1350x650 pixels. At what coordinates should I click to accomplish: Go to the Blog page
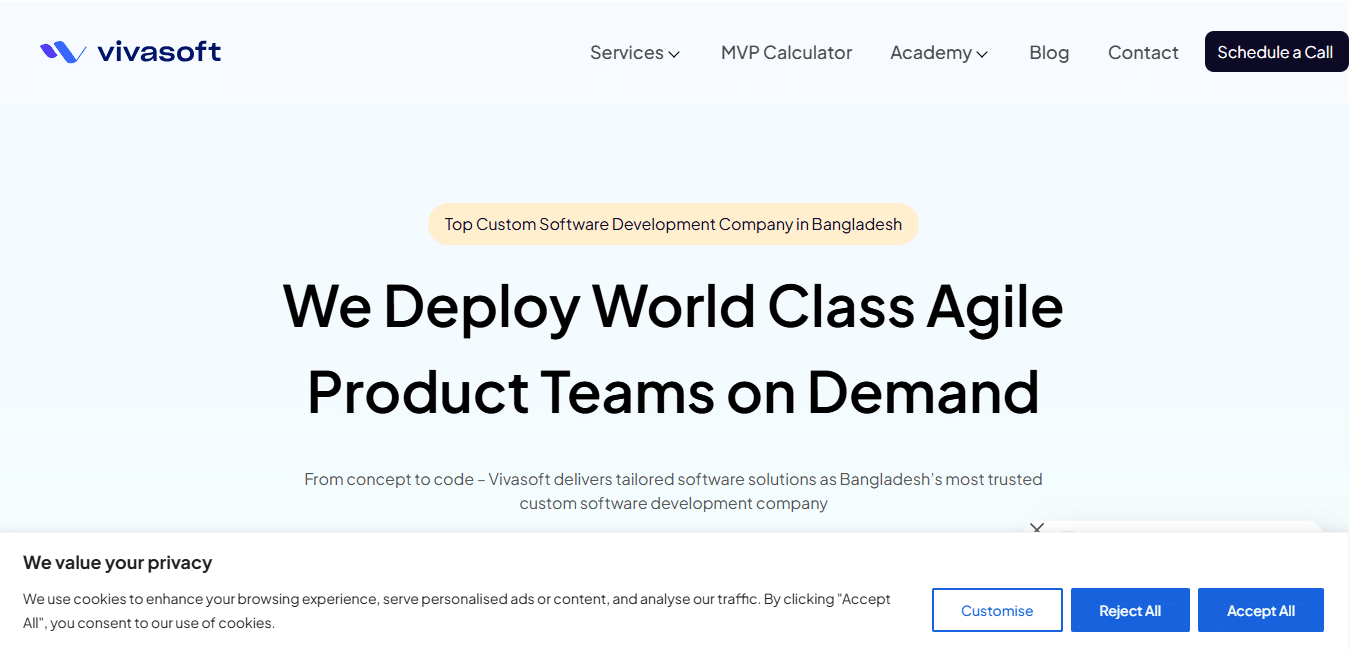point(1049,53)
